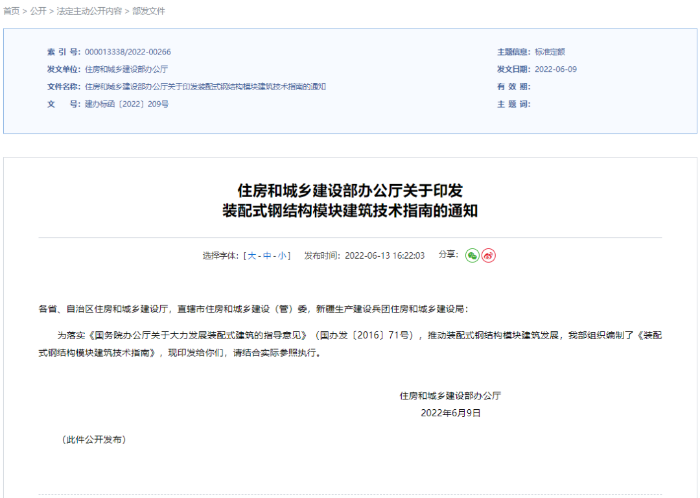Screen dimensions: 700x498
Task: Click index number 000013338/2022-00266
Action: tap(127, 52)
